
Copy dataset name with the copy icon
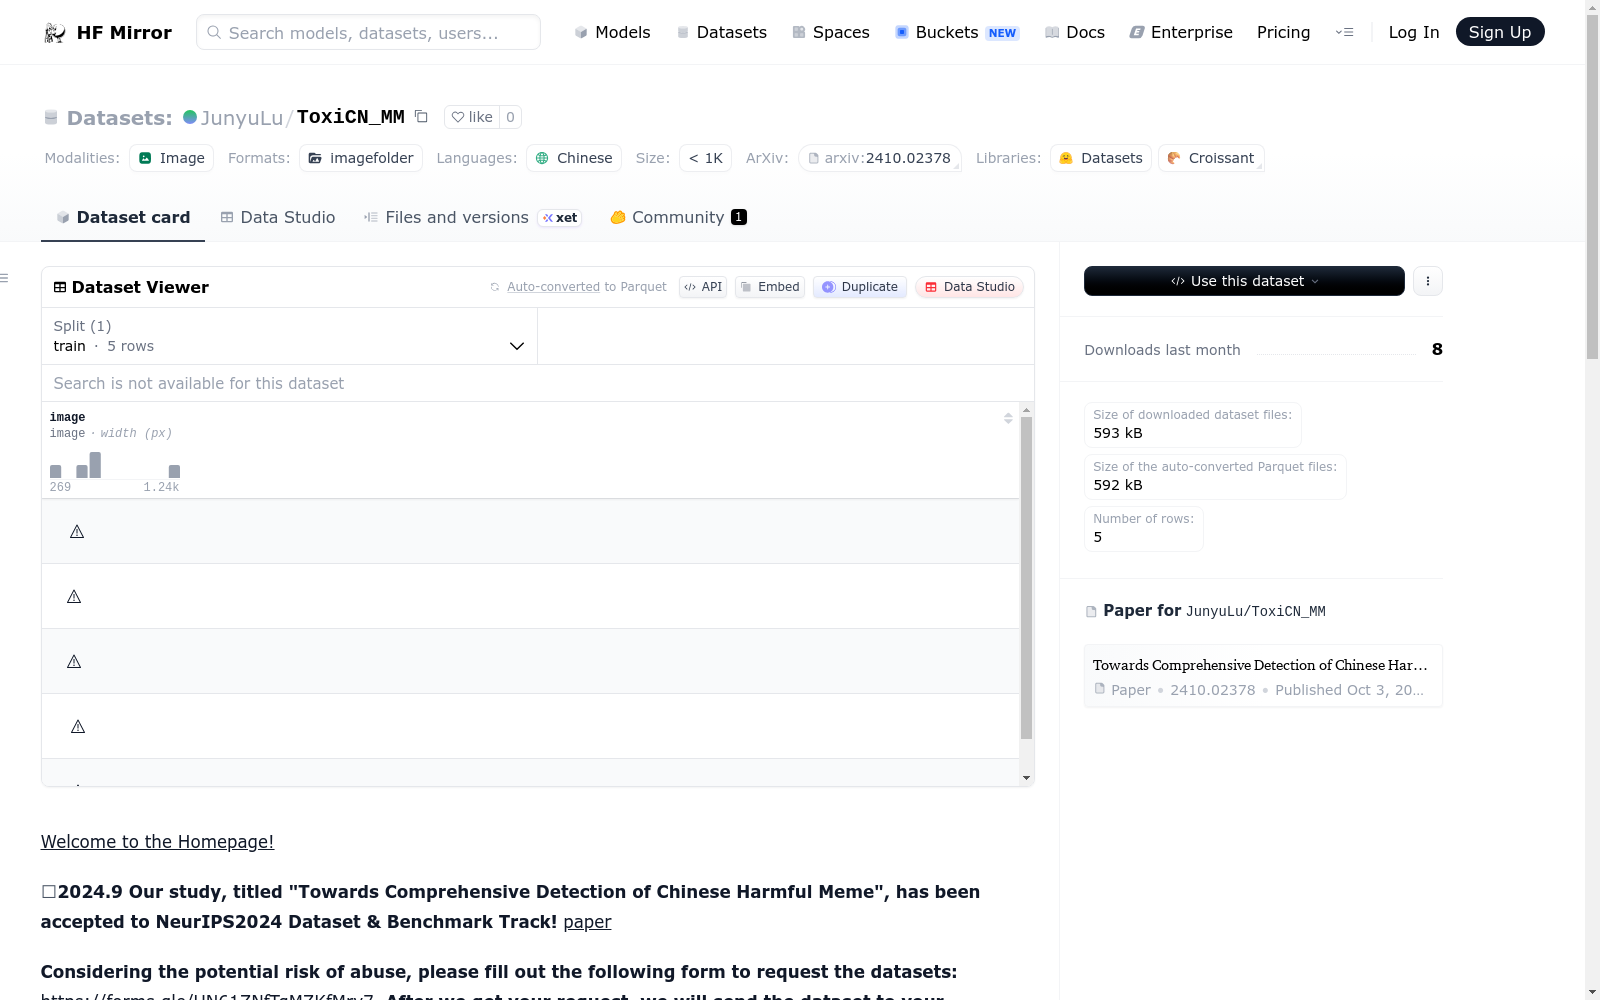(422, 117)
